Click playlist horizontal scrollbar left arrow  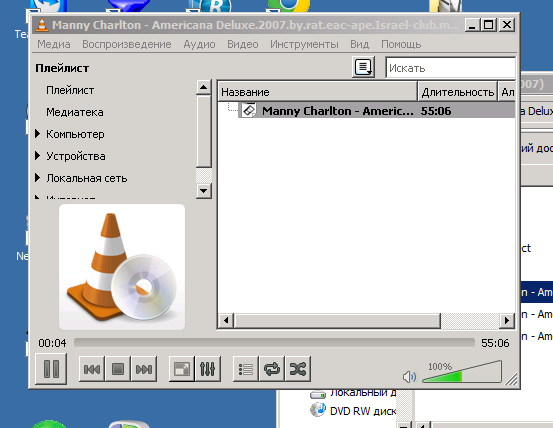226,320
